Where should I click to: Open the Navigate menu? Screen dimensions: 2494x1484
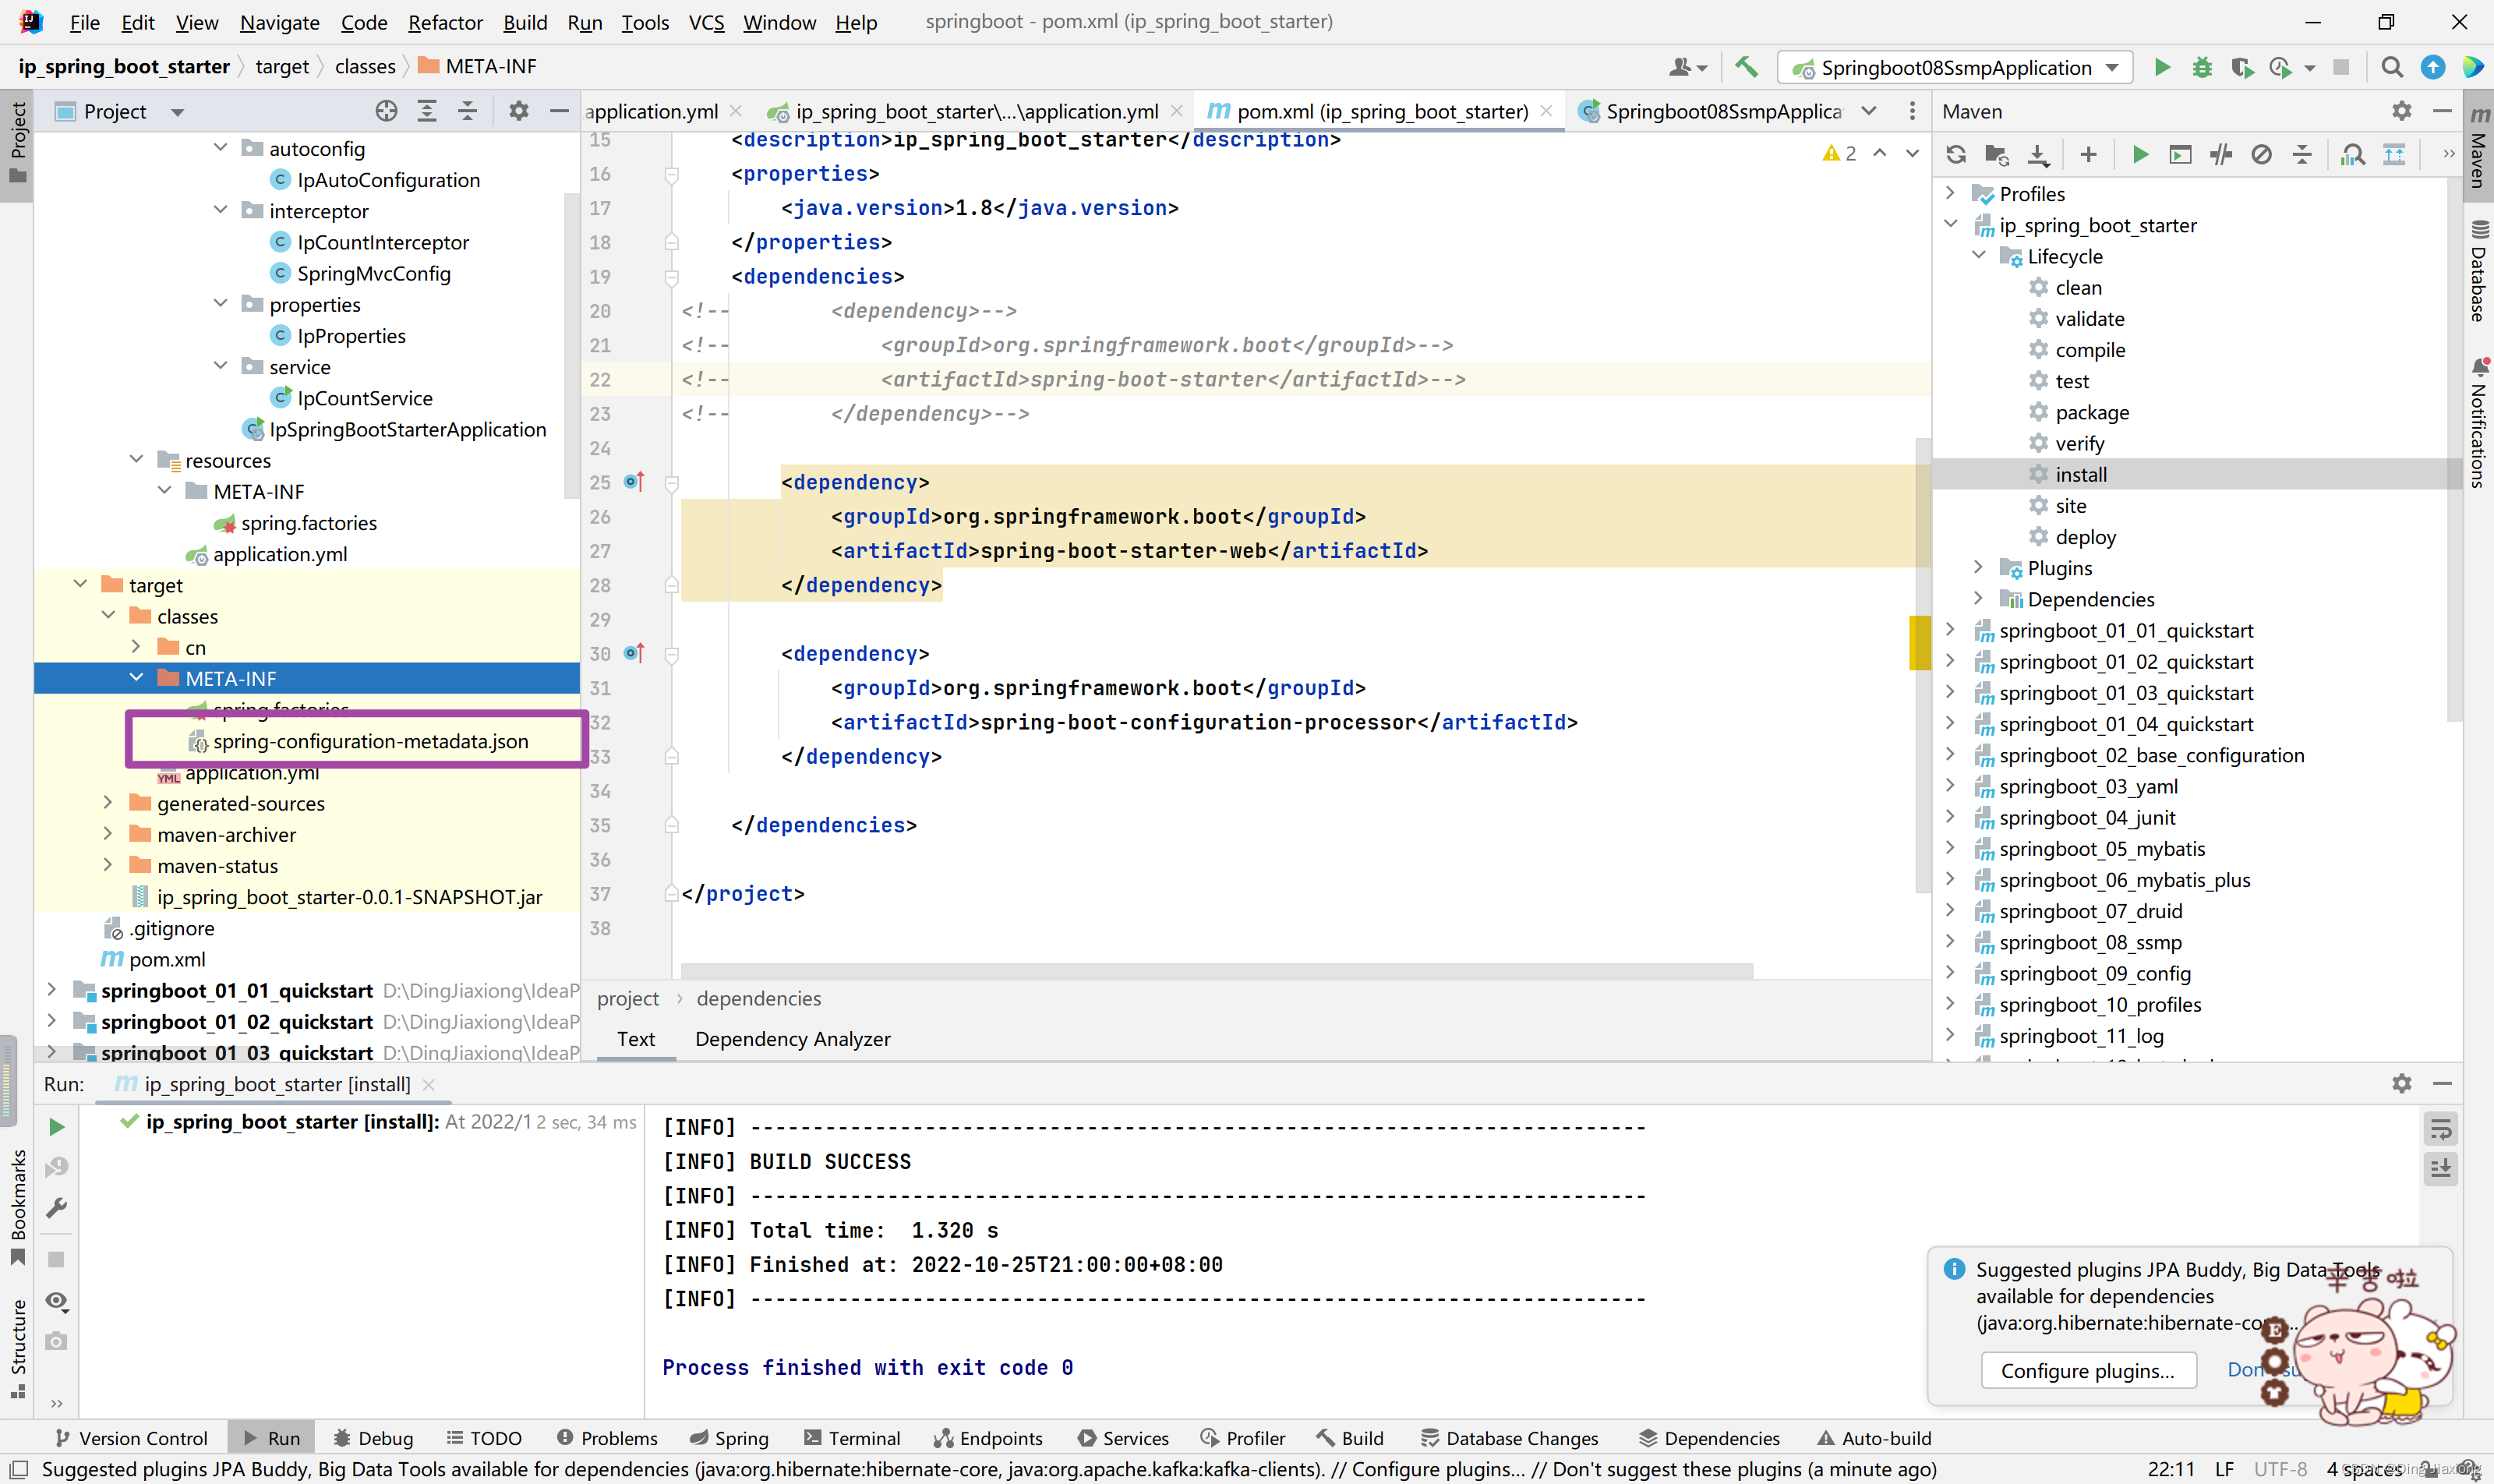[x=279, y=22]
